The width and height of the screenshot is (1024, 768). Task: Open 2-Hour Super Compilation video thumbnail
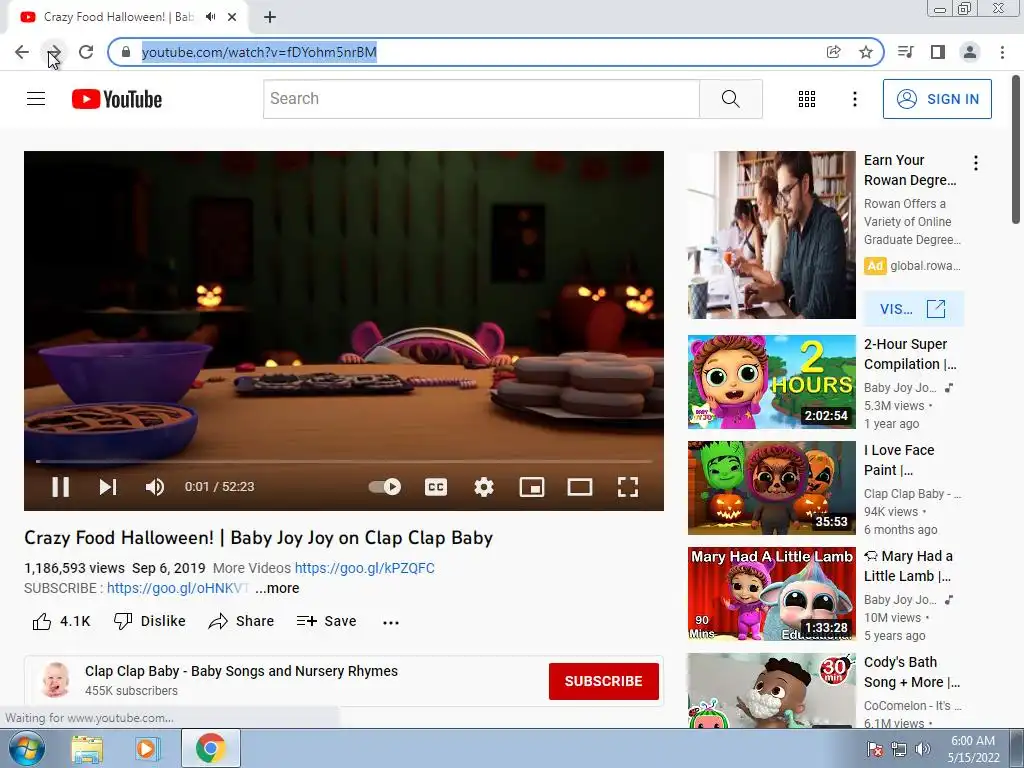pos(771,382)
